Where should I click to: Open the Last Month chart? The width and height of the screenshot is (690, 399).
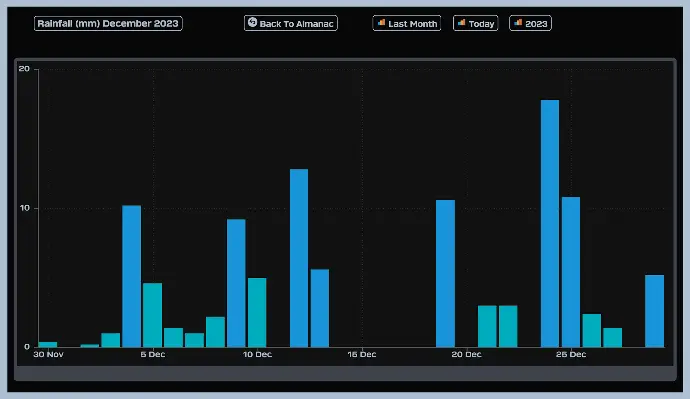tap(407, 23)
